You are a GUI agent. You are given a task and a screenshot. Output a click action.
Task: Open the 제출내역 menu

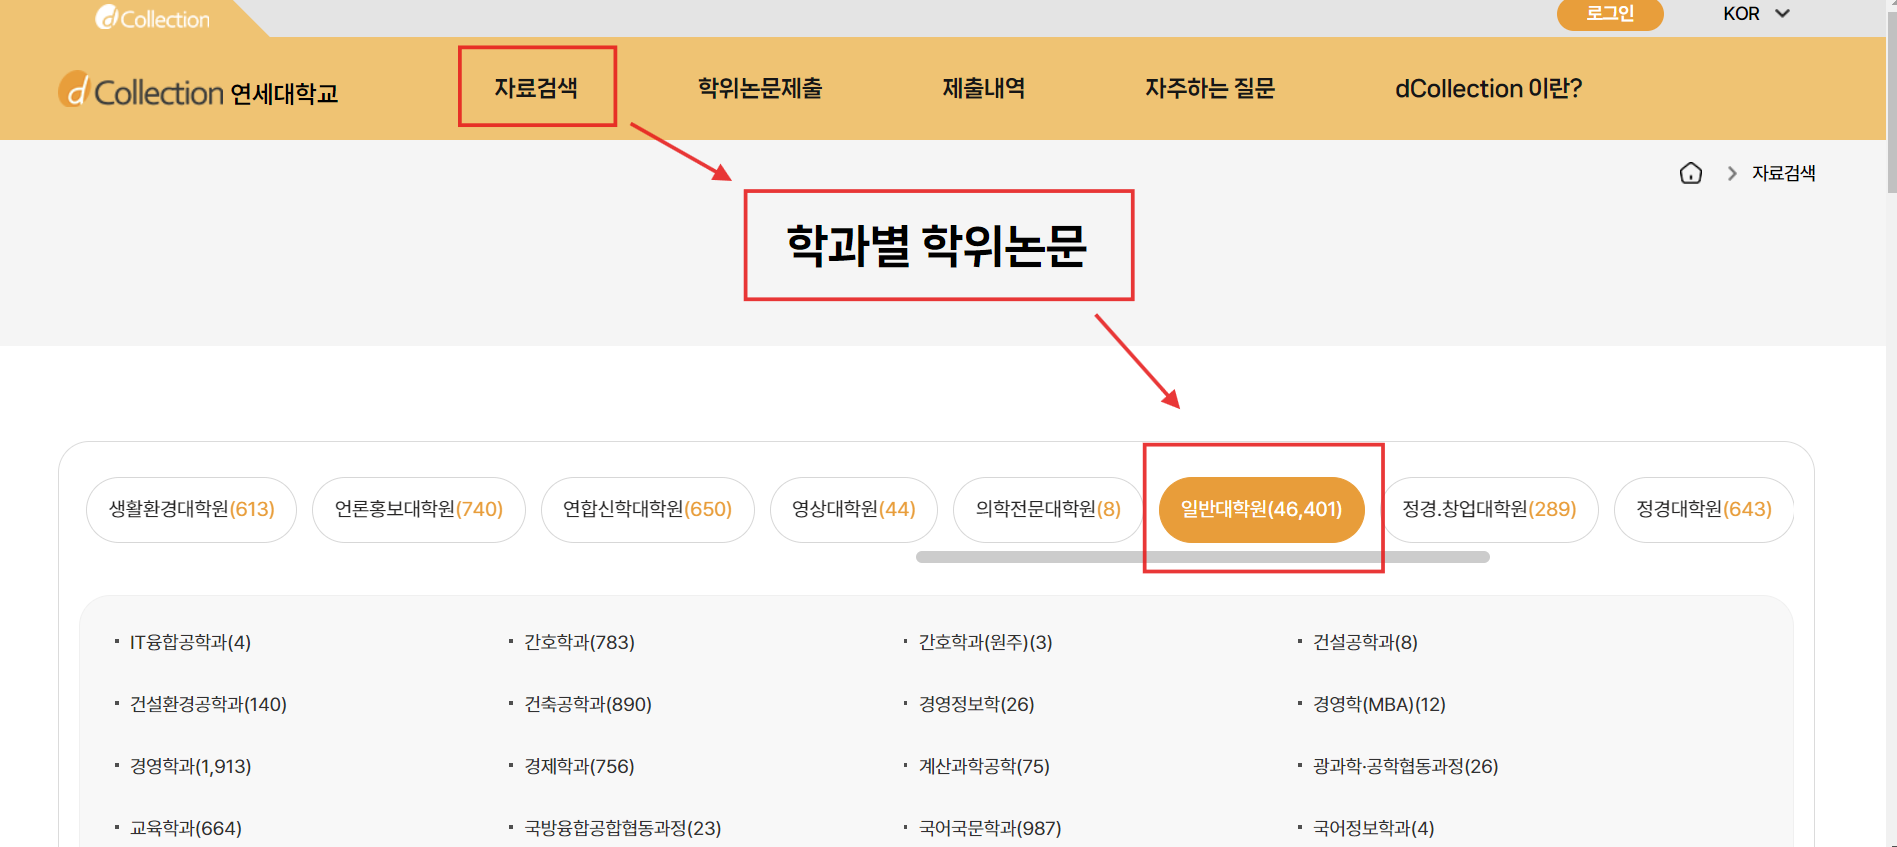tap(984, 88)
